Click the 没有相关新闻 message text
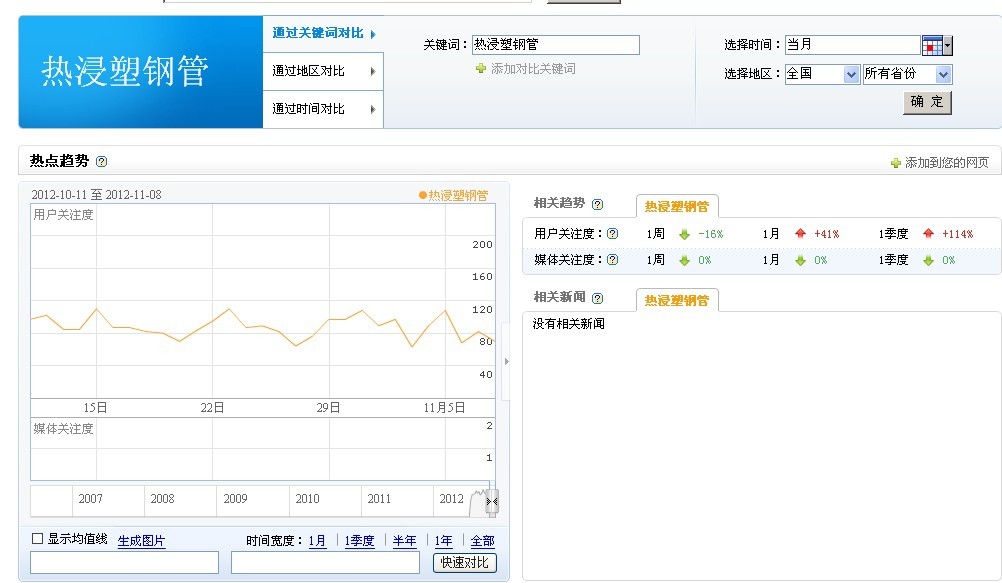The height and width of the screenshot is (583, 1002). click(x=569, y=324)
